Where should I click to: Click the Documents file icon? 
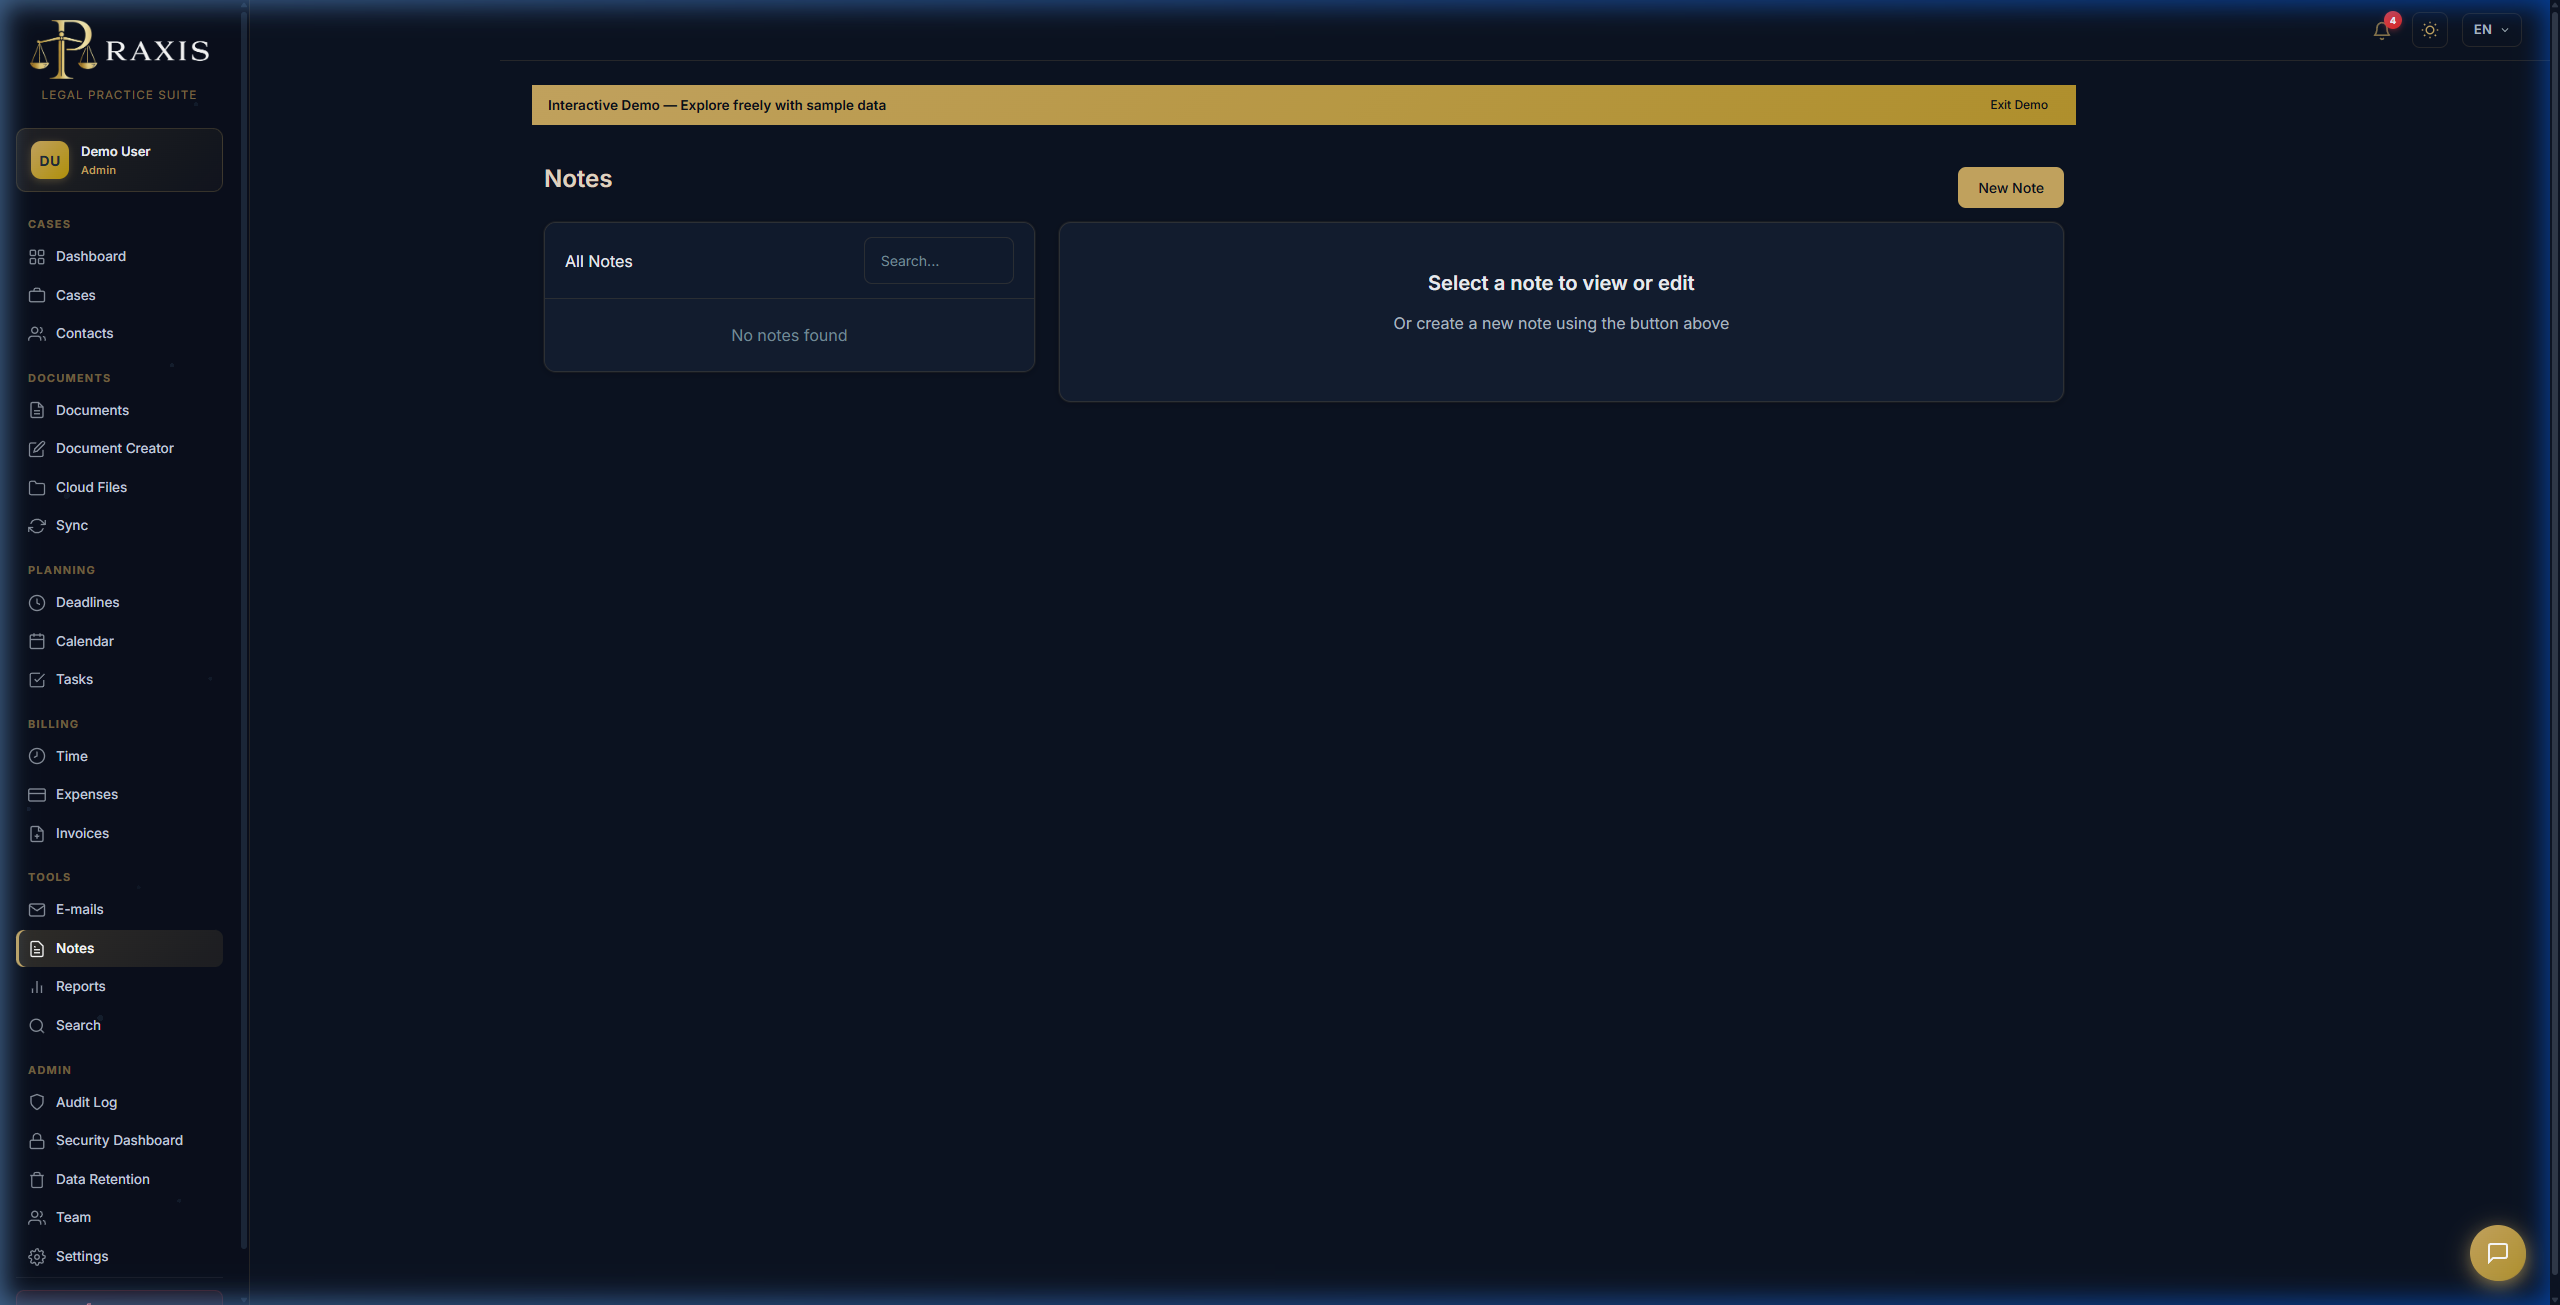pos(37,411)
